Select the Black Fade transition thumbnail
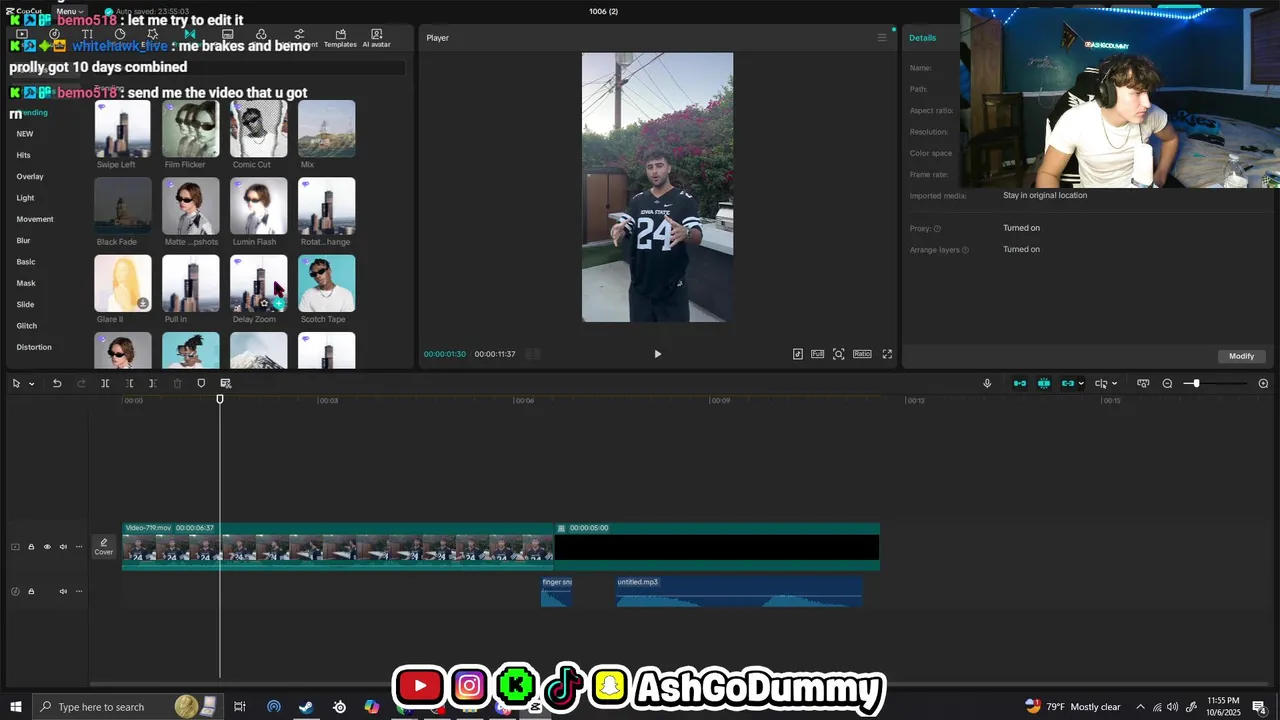Viewport: 1280px width, 720px height. point(123,206)
